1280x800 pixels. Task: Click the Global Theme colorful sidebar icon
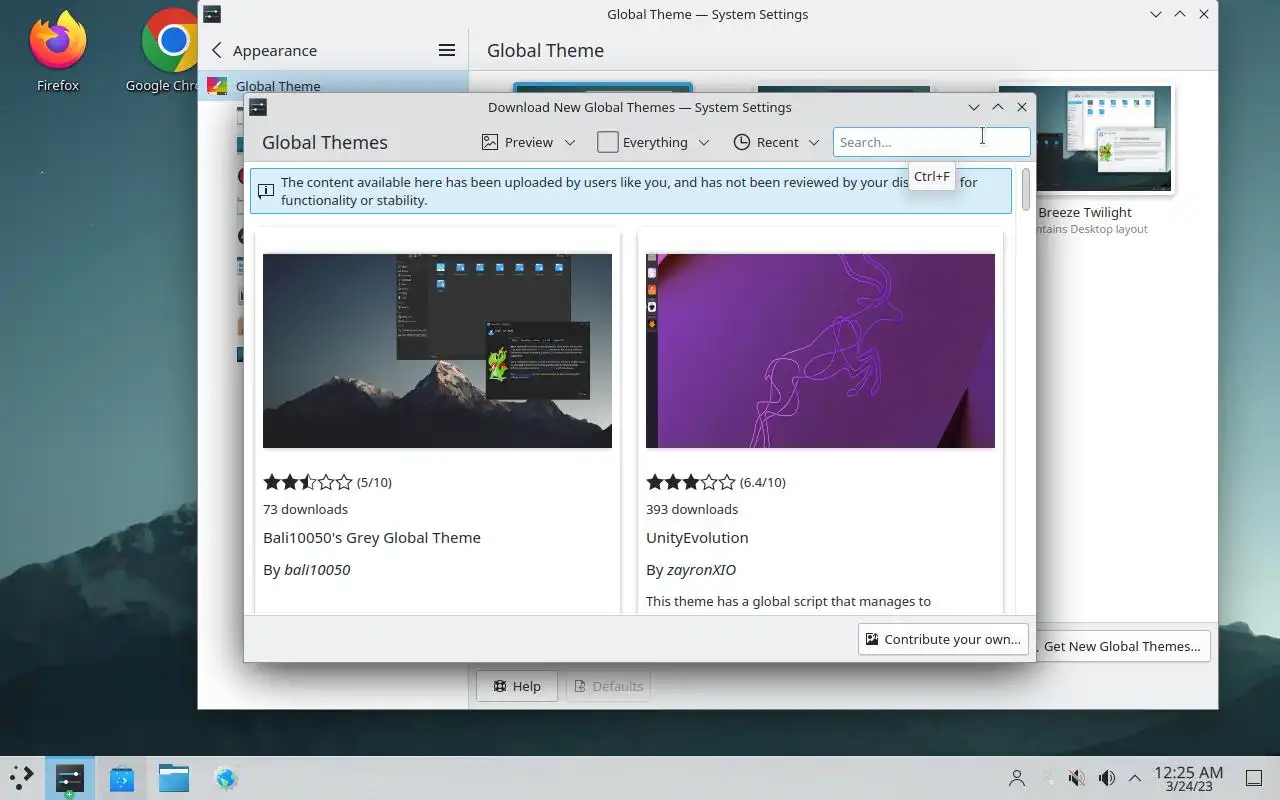click(x=216, y=86)
